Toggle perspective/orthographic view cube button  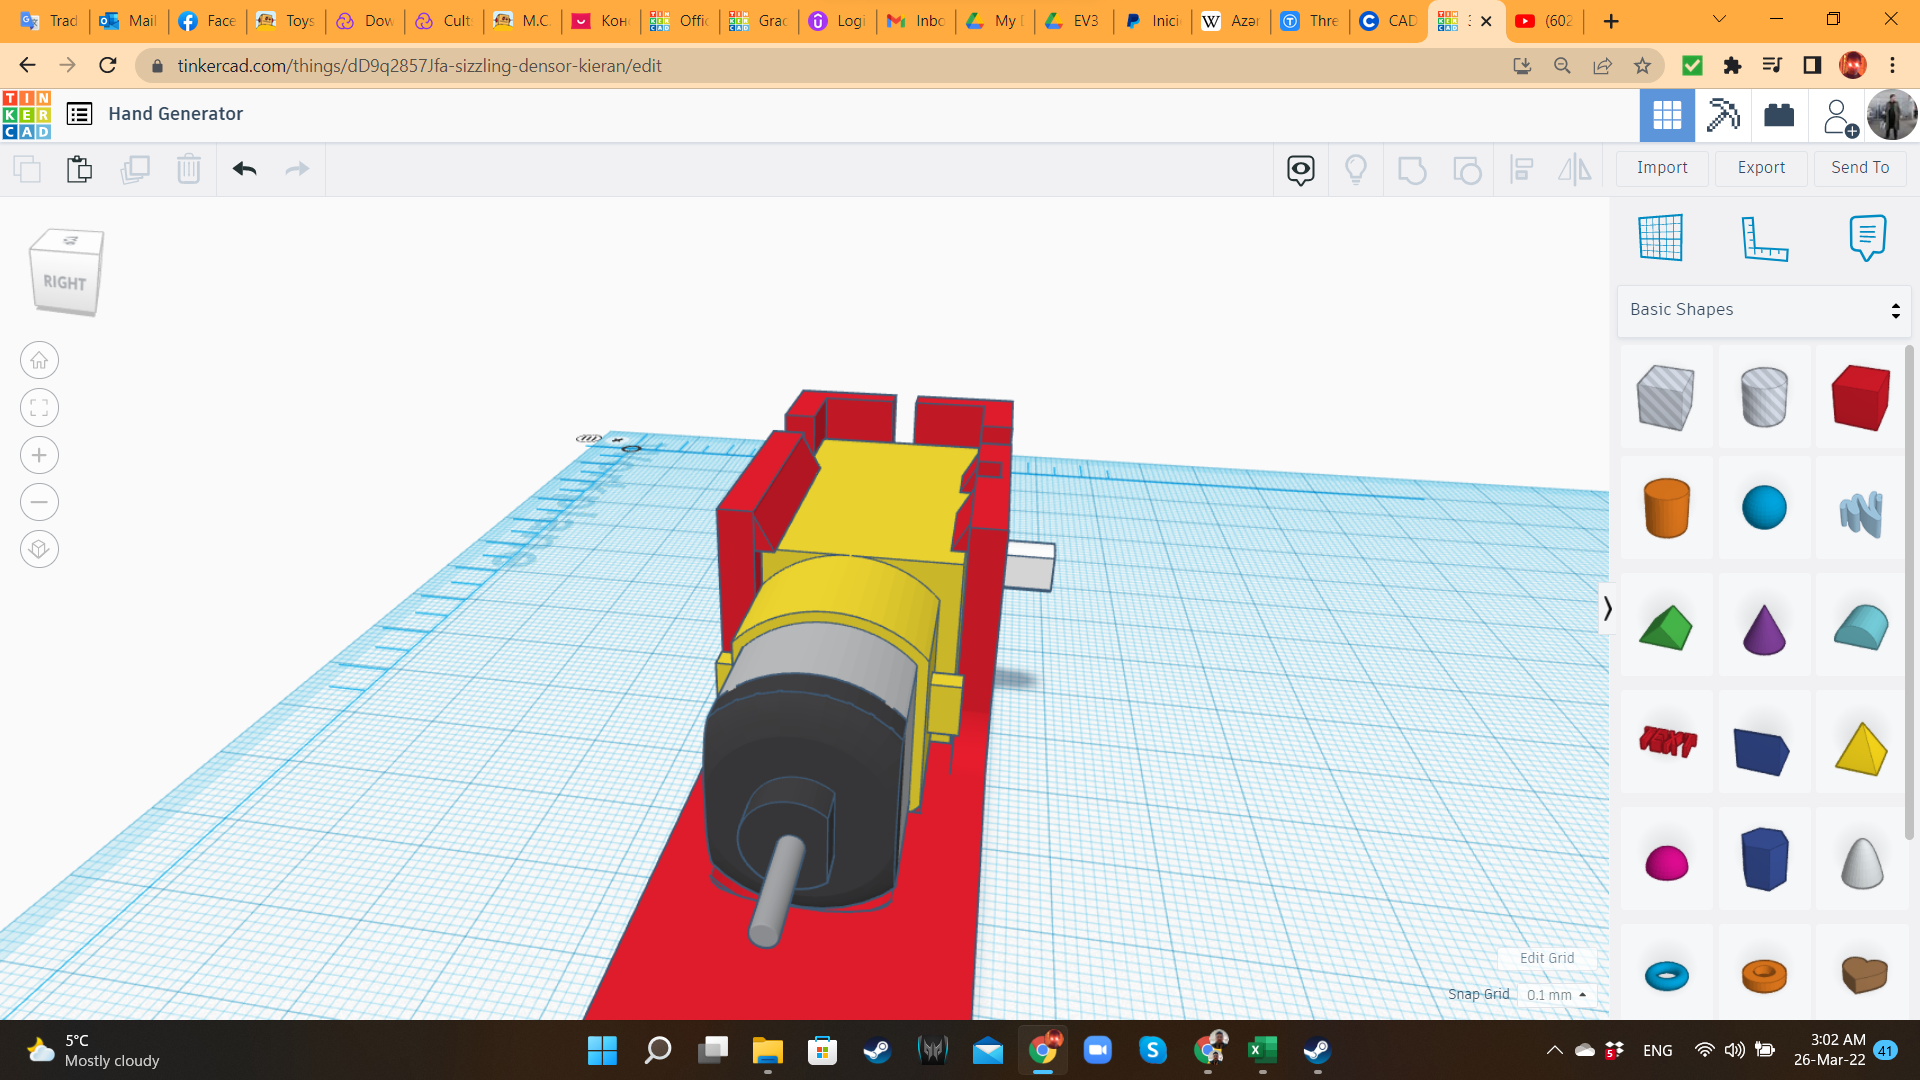(x=39, y=549)
